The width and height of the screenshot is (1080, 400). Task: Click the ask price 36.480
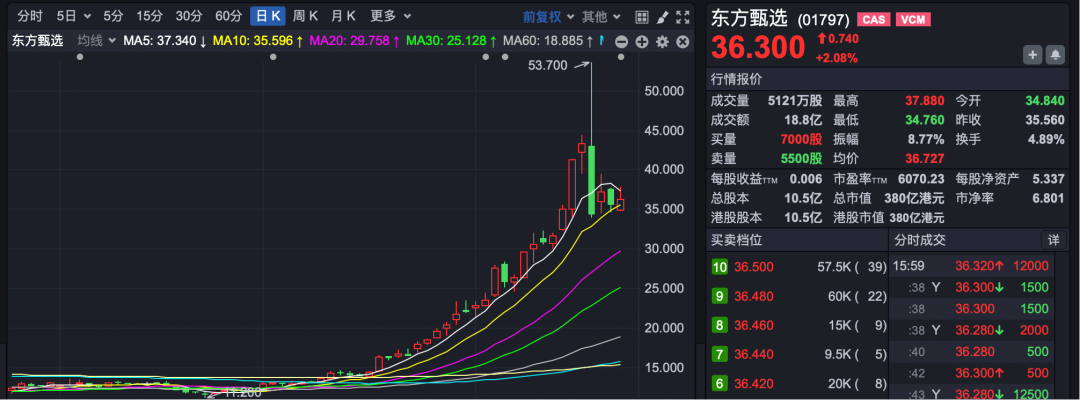754,297
